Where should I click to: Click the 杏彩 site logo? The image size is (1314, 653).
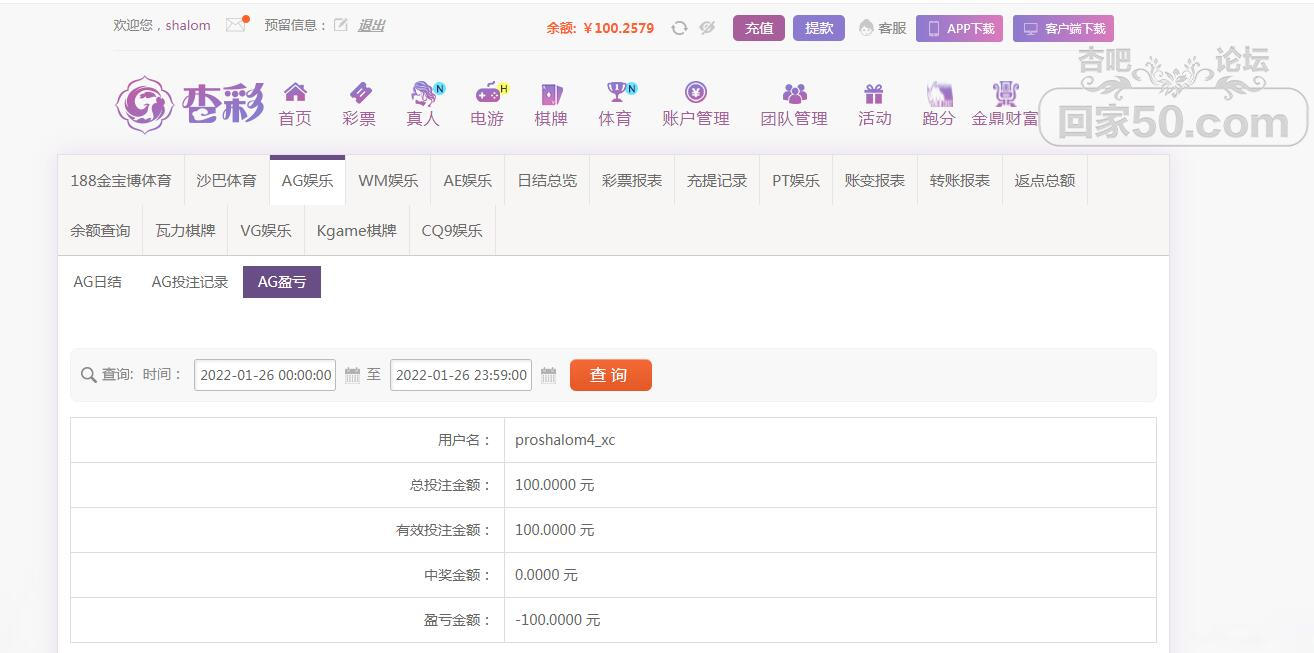(189, 104)
